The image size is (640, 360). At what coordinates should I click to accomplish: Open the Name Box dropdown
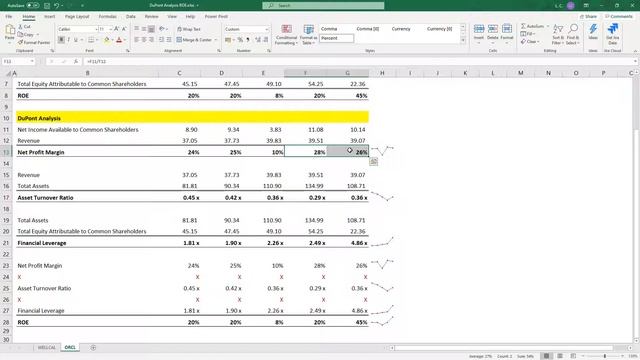point(32,61)
